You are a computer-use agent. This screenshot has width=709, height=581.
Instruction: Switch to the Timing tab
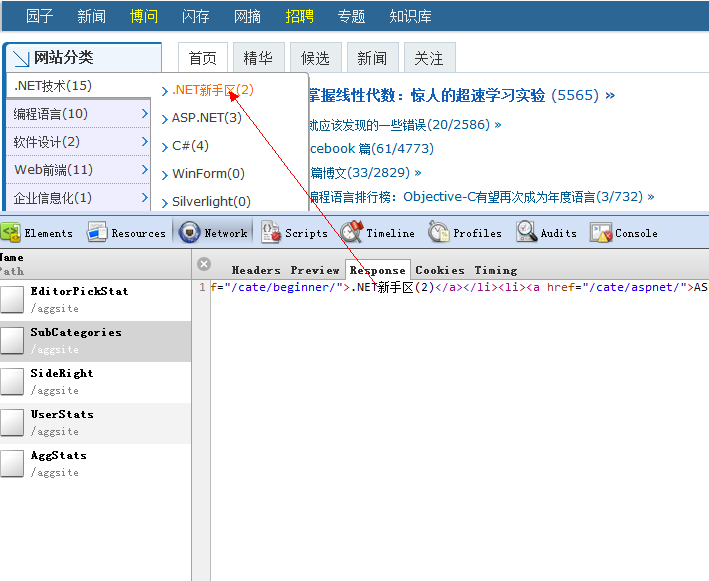[496, 270]
